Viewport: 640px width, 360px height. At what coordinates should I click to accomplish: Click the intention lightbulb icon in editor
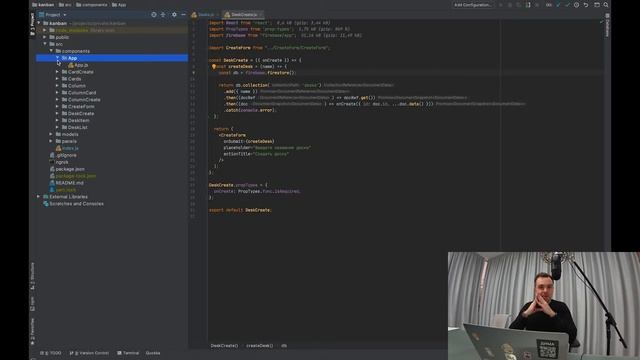213,67
